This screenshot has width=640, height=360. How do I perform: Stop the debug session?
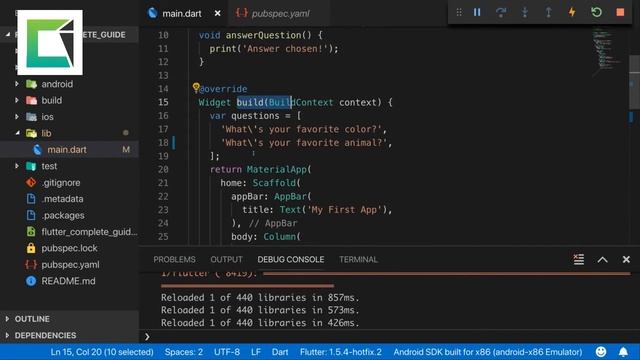point(620,12)
